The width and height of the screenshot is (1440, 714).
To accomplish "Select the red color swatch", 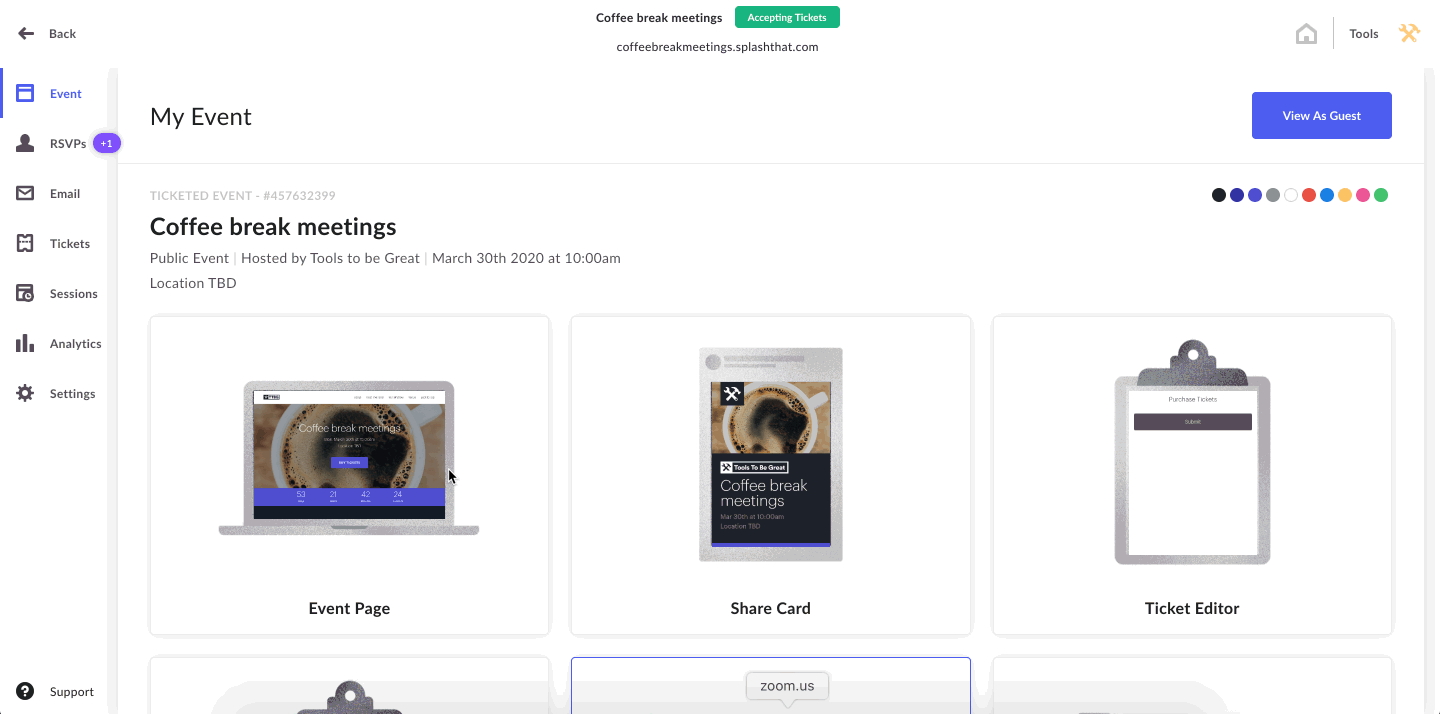I will [1309, 195].
